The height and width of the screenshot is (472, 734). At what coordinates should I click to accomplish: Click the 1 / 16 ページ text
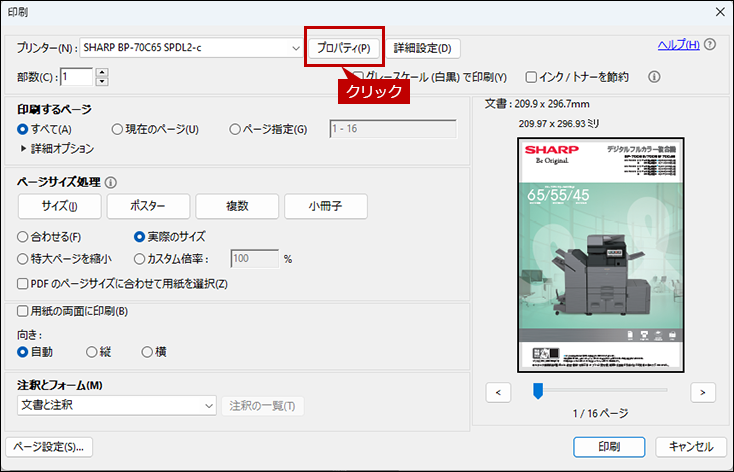(600, 414)
